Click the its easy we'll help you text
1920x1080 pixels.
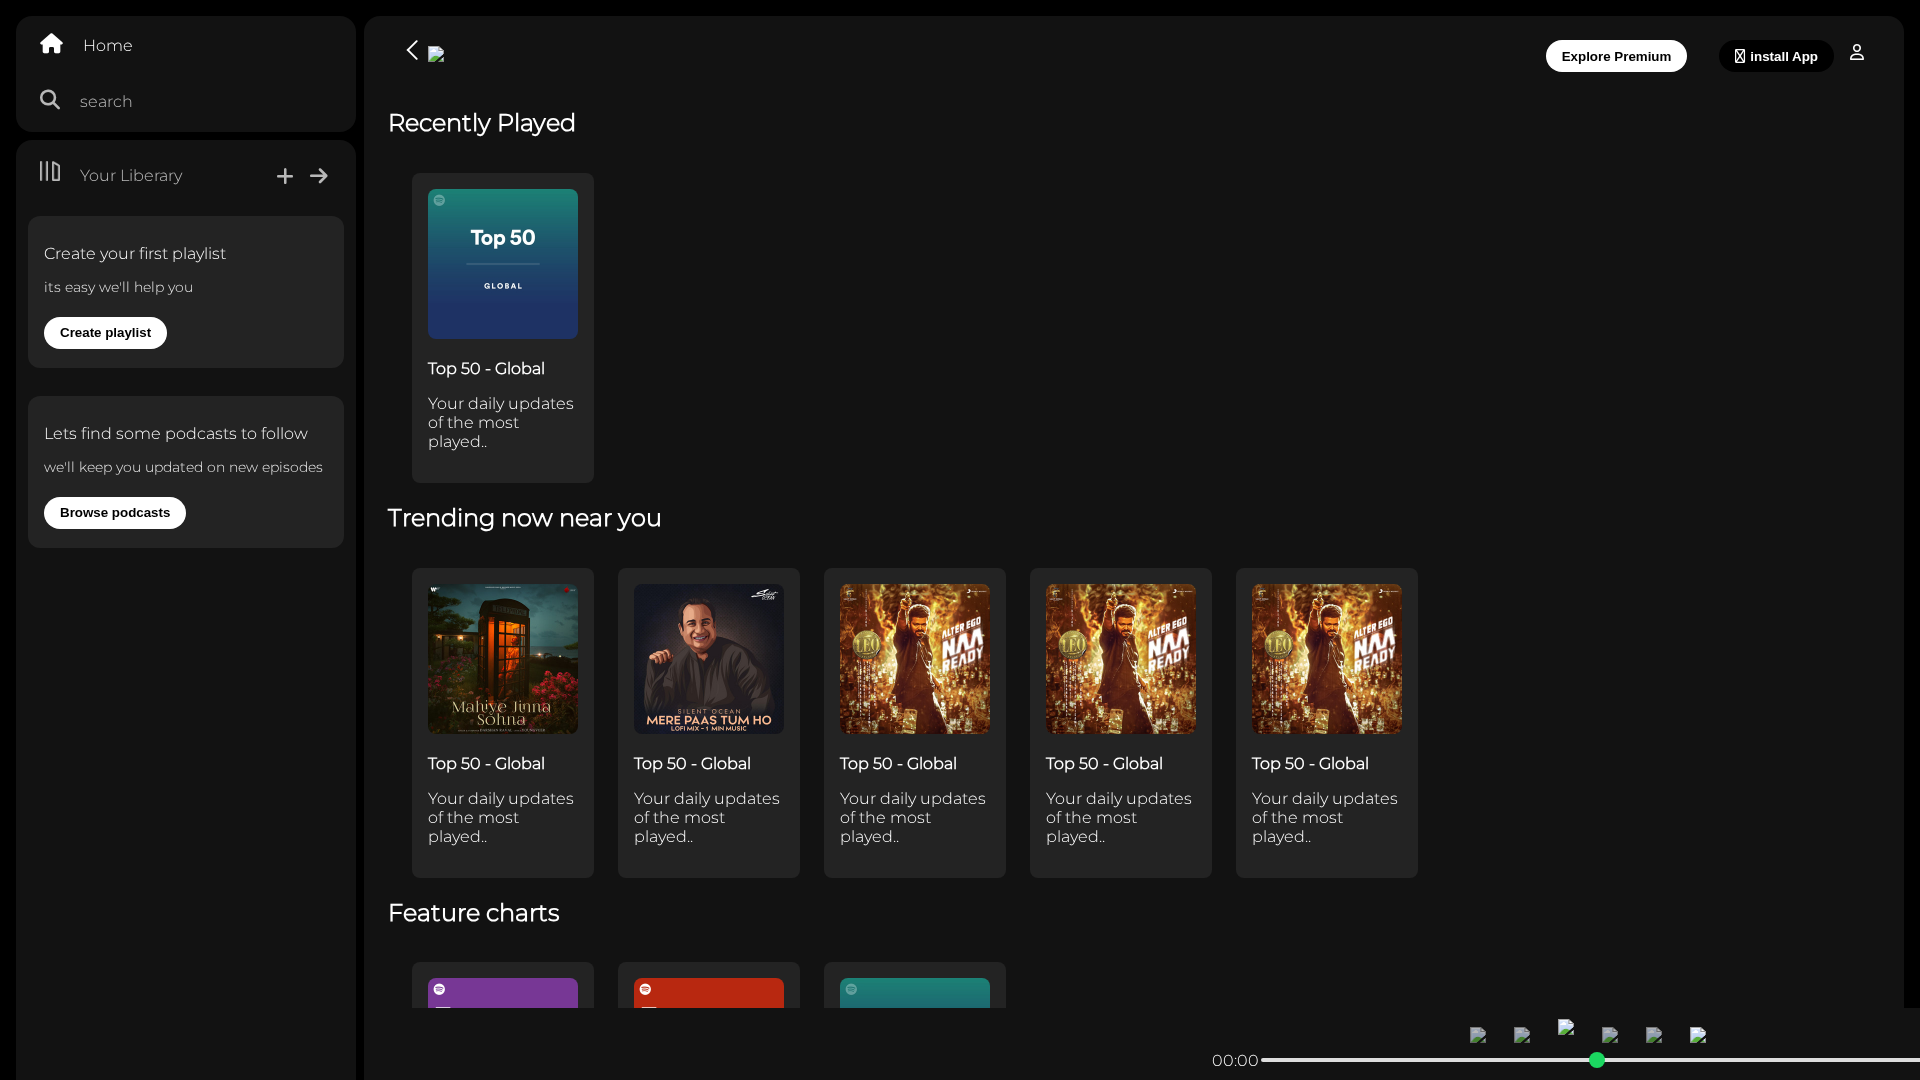click(x=119, y=287)
